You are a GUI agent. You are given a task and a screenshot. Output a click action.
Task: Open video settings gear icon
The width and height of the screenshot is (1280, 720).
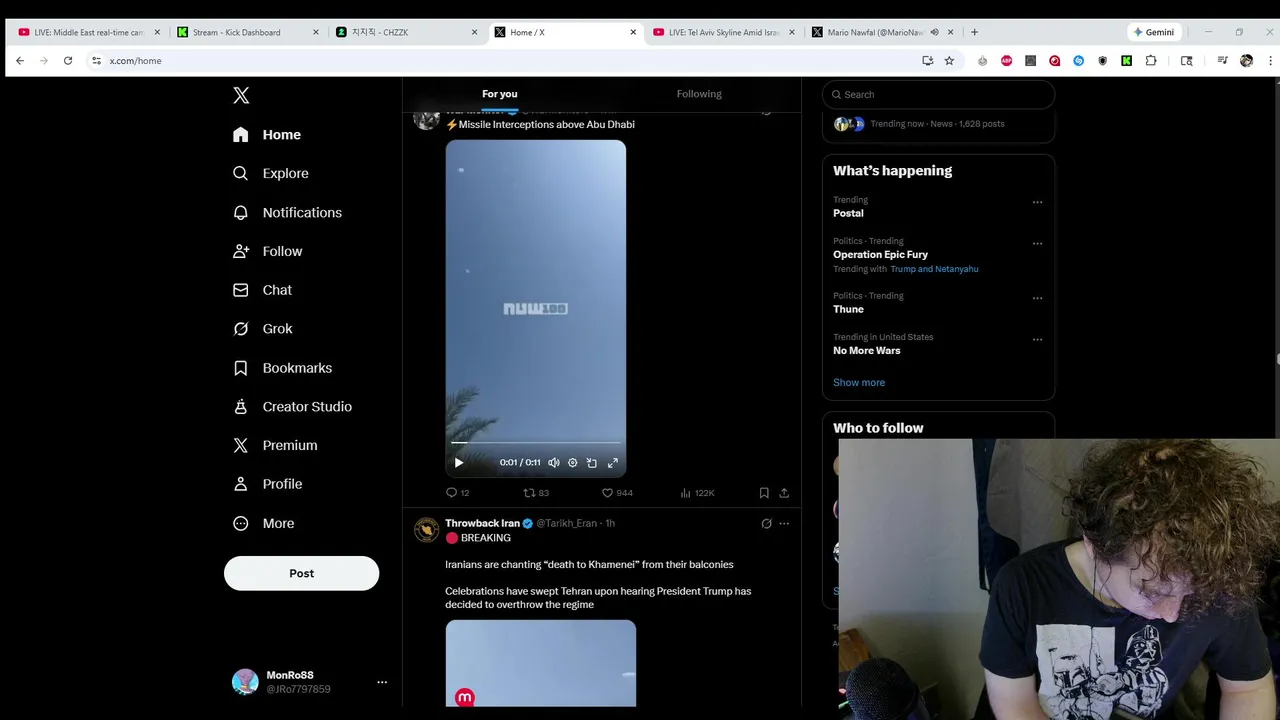[x=573, y=463]
